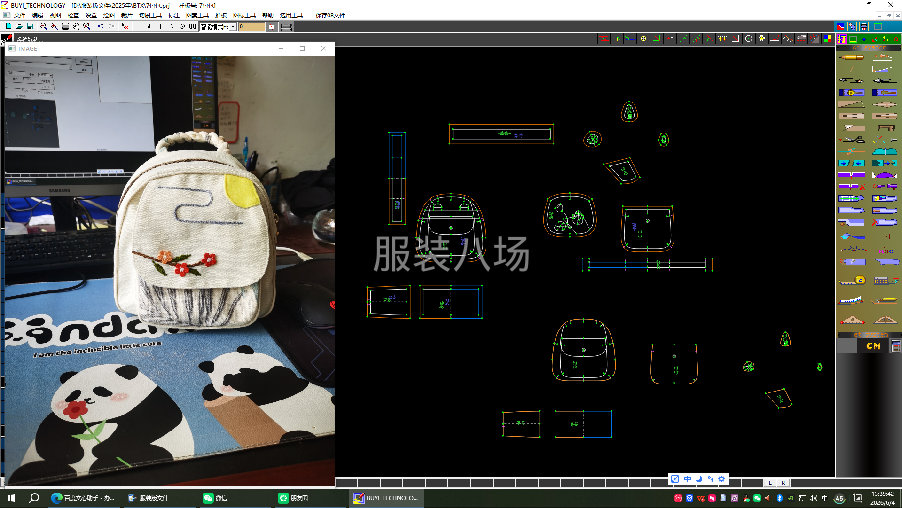Click the 中 button on IME floating bar
Image resolution: width=902 pixels, height=508 pixels.
(x=687, y=479)
